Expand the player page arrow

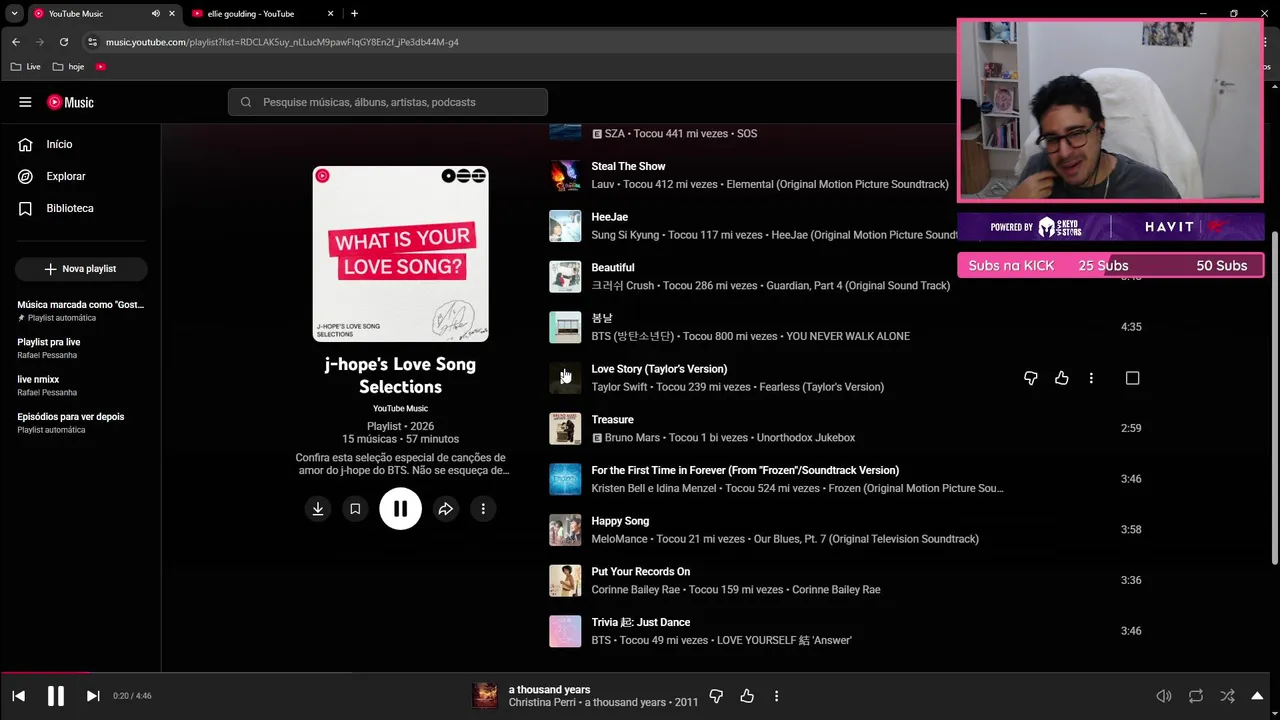(1258, 696)
